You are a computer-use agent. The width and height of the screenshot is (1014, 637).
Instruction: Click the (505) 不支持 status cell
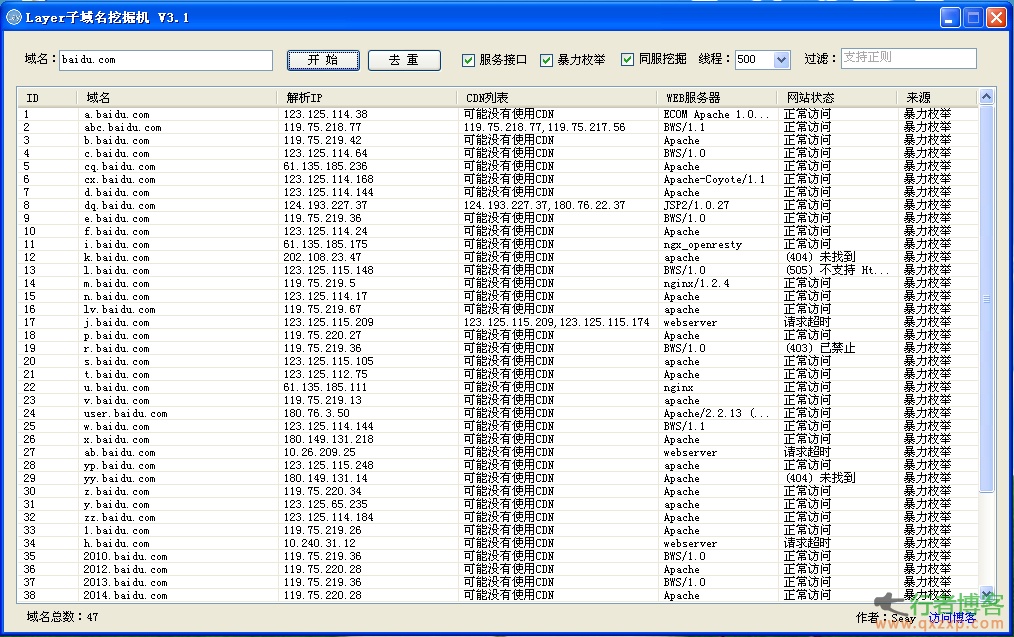pyautogui.click(x=837, y=270)
